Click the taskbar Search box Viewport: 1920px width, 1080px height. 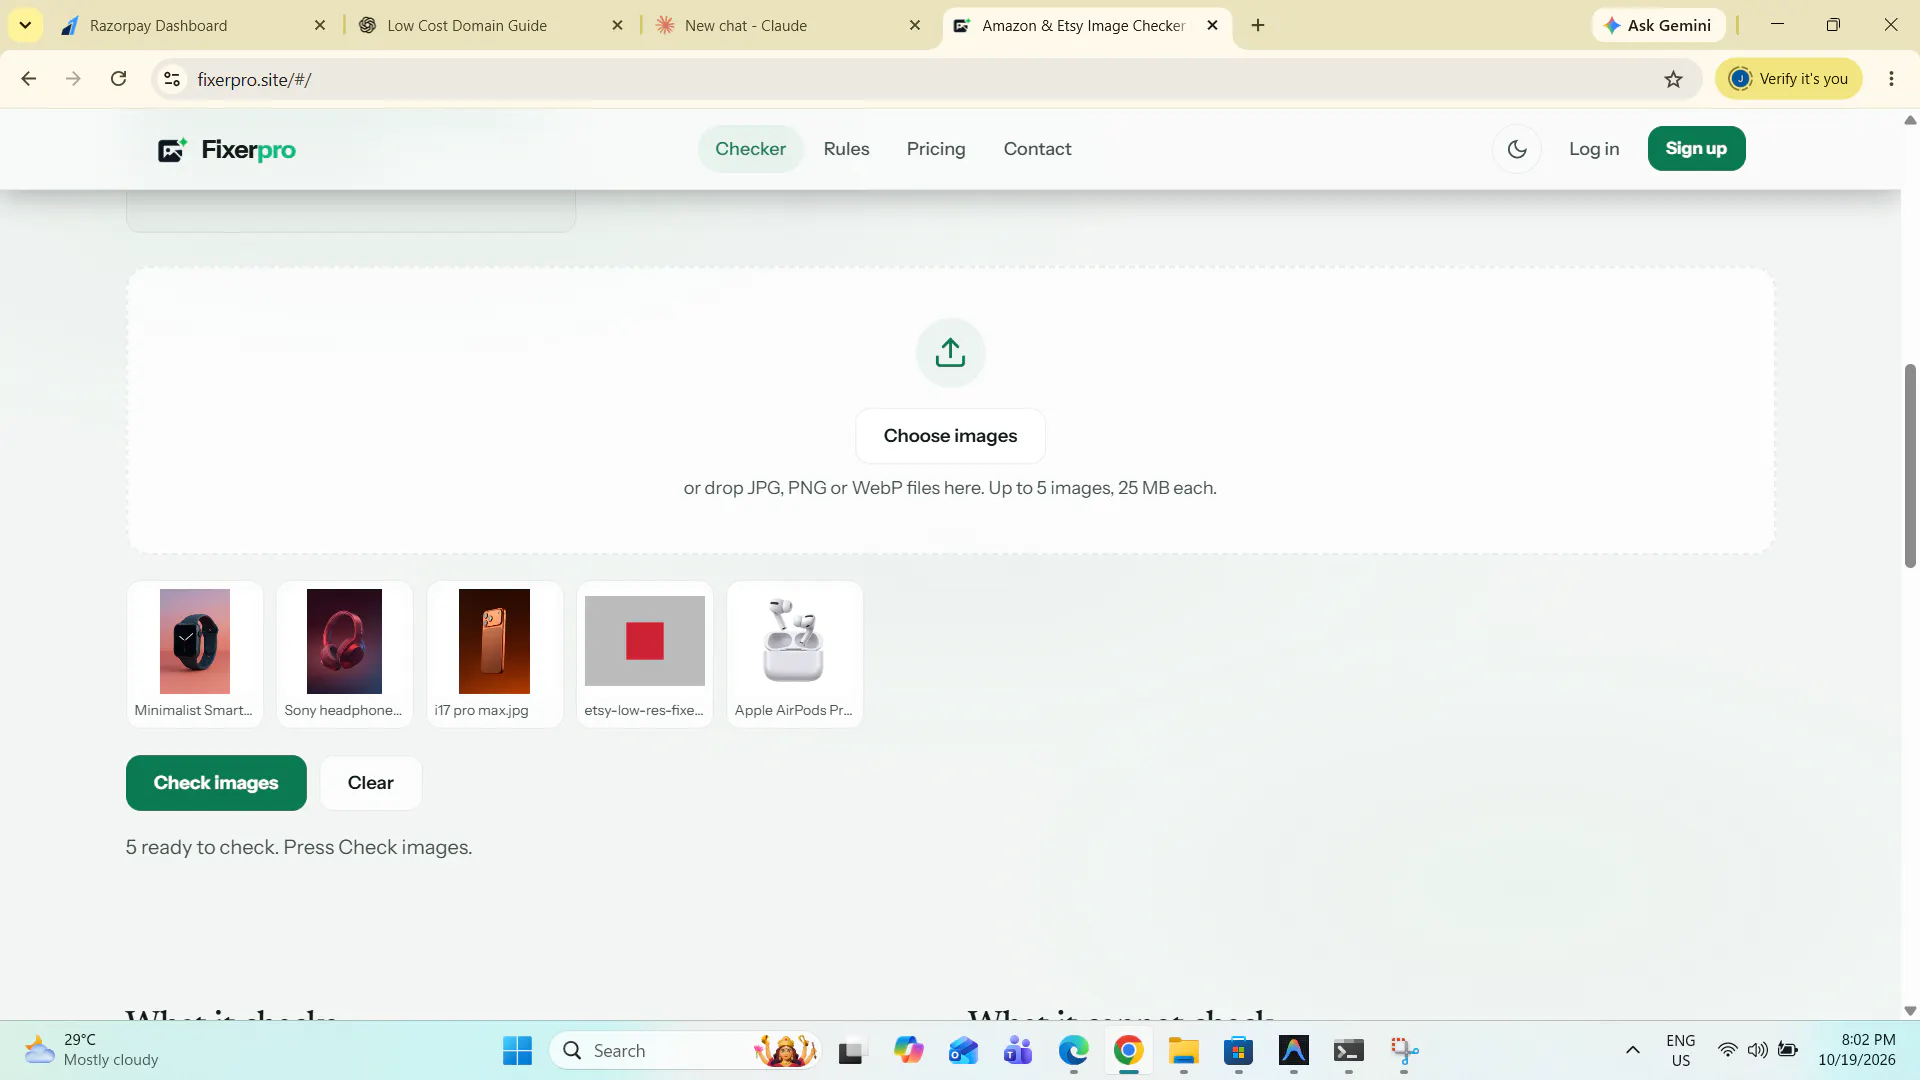[686, 1051]
